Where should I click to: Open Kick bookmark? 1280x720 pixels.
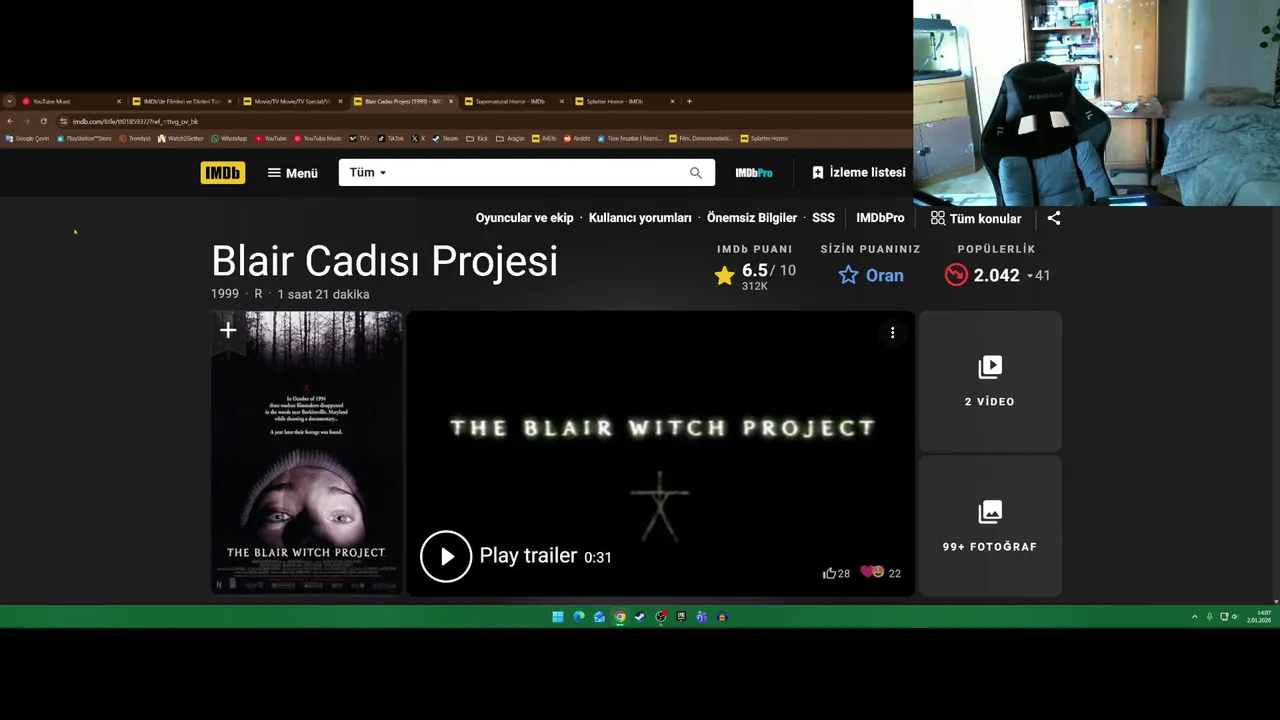(477, 138)
